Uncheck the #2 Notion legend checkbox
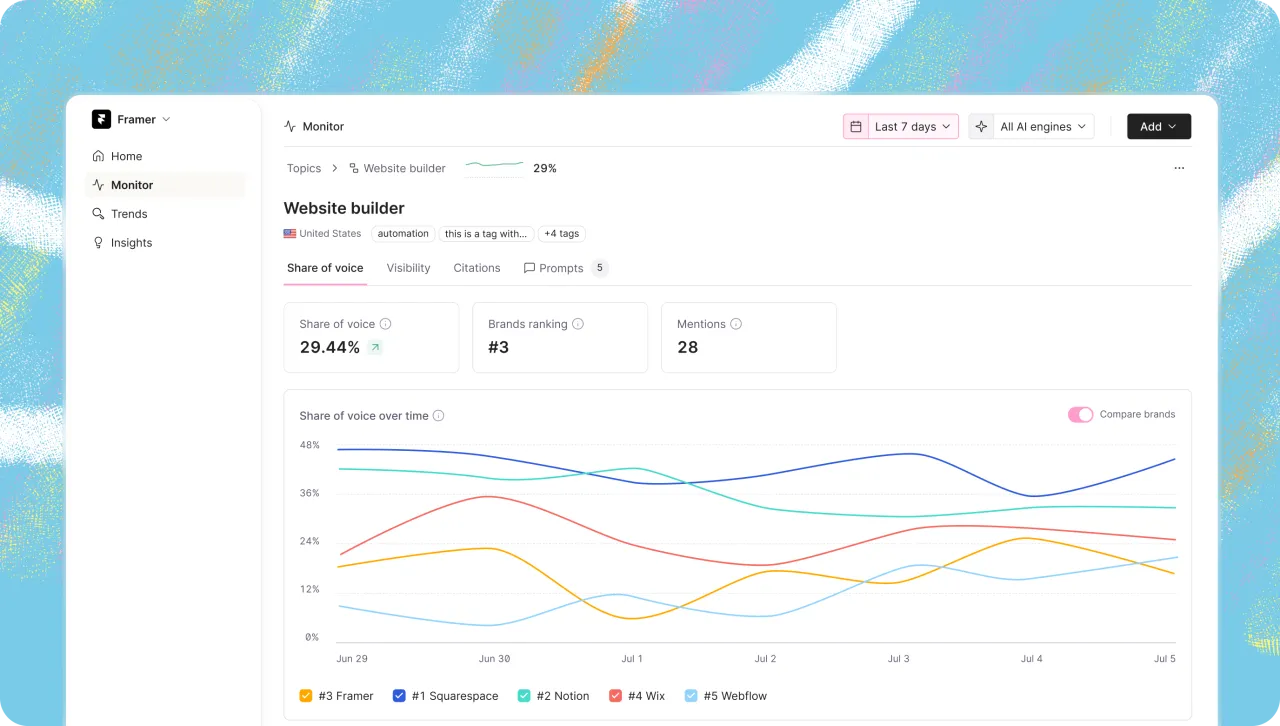The height and width of the screenshot is (726, 1280). coord(524,696)
